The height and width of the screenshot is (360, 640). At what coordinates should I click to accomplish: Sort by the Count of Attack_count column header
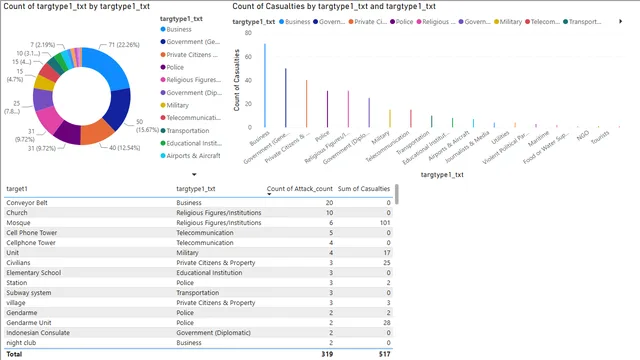point(300,189)
